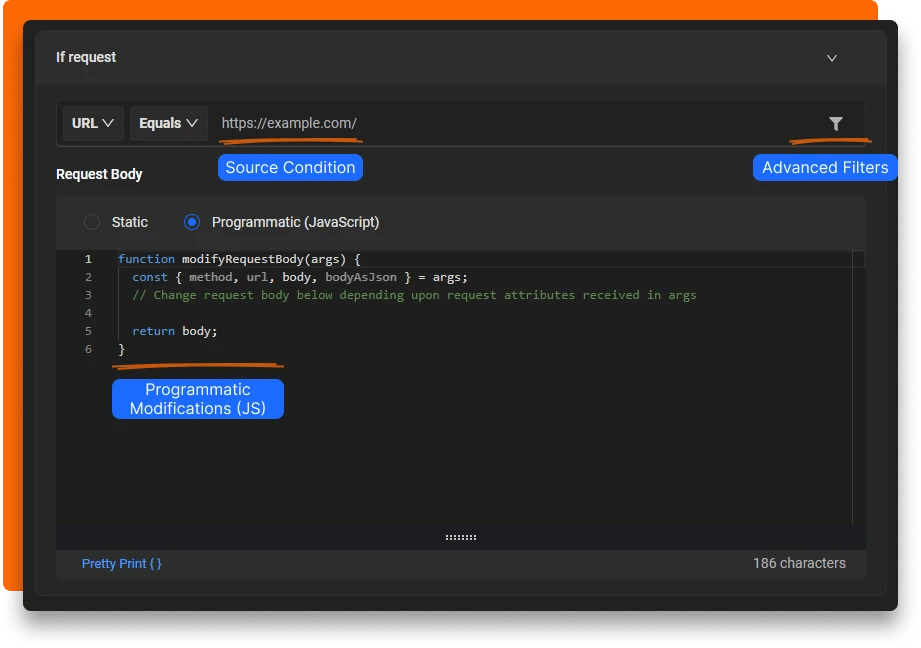921x648 pixels.
Task: Click the return body; code line
Action: tap(174, 331)
